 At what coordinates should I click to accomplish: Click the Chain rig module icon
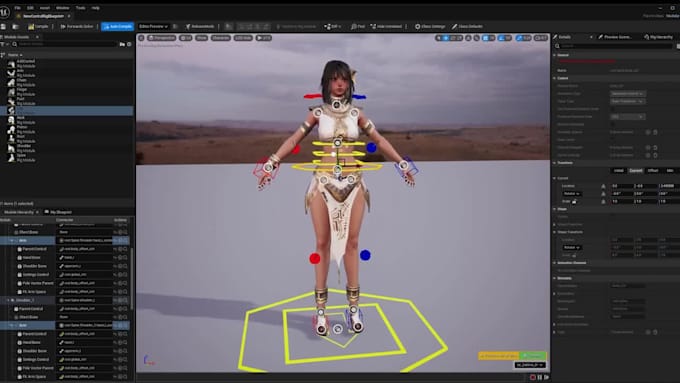[11, 82]
